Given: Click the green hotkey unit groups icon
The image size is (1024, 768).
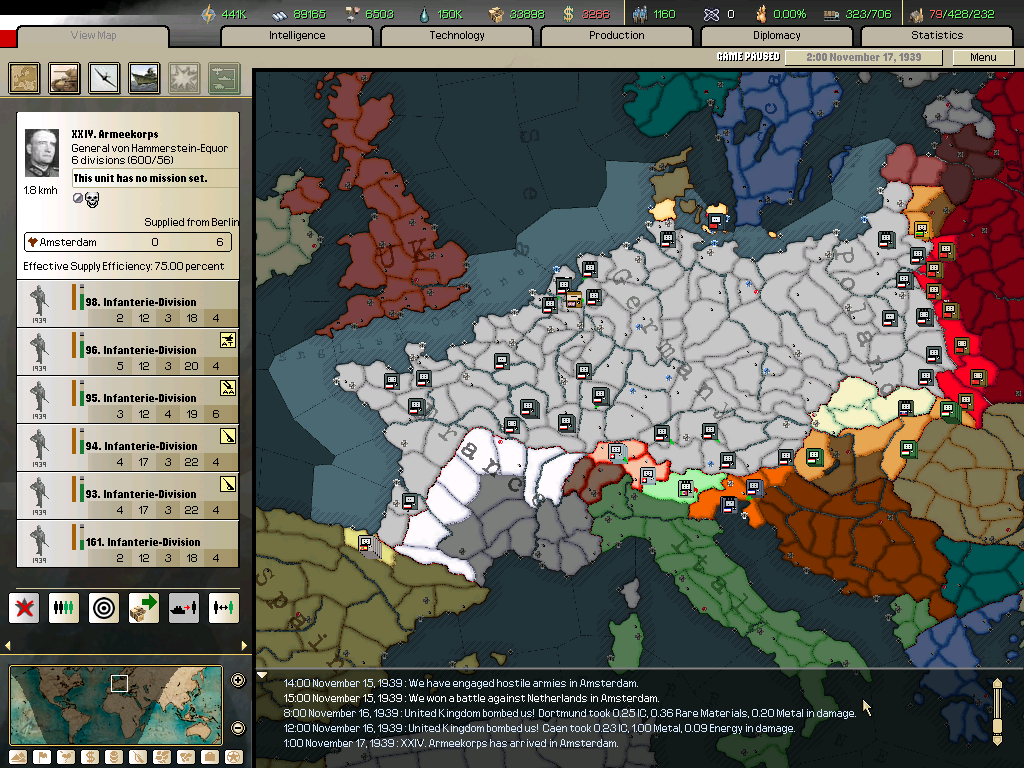Looking at the screenshot, I should [x=224, y=78].
